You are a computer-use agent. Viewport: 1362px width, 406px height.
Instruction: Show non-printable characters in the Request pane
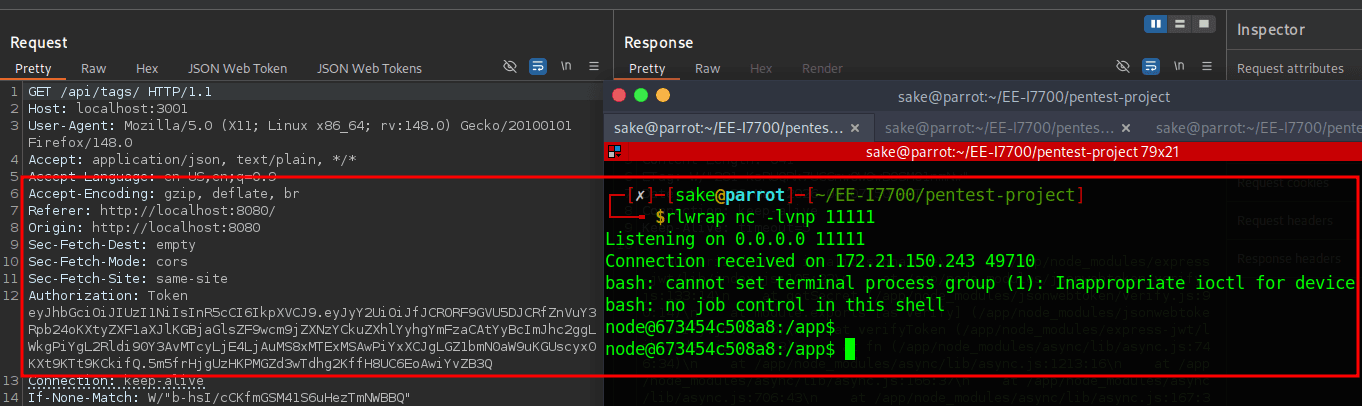pos(566,67)
